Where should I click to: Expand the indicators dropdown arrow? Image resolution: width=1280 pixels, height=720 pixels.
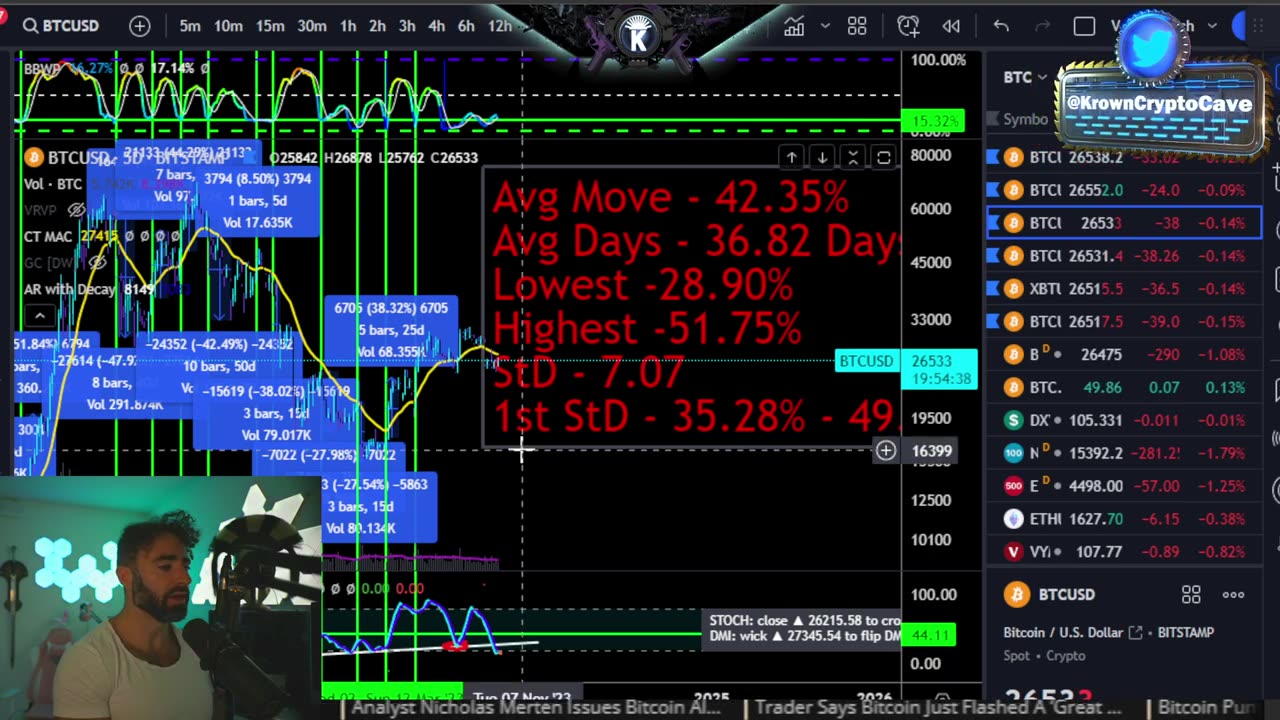coord(825,26)
